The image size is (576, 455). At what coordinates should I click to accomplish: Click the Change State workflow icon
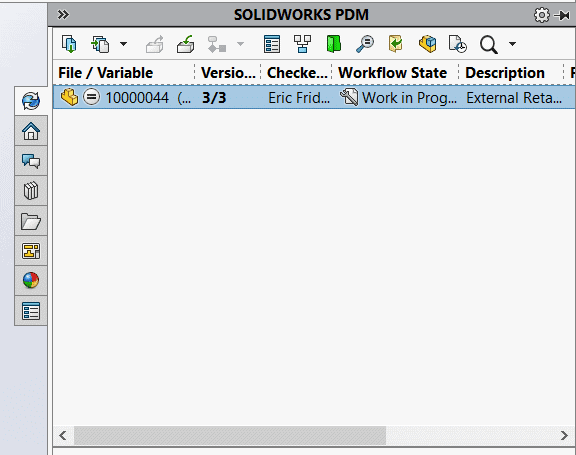[216, 44]
